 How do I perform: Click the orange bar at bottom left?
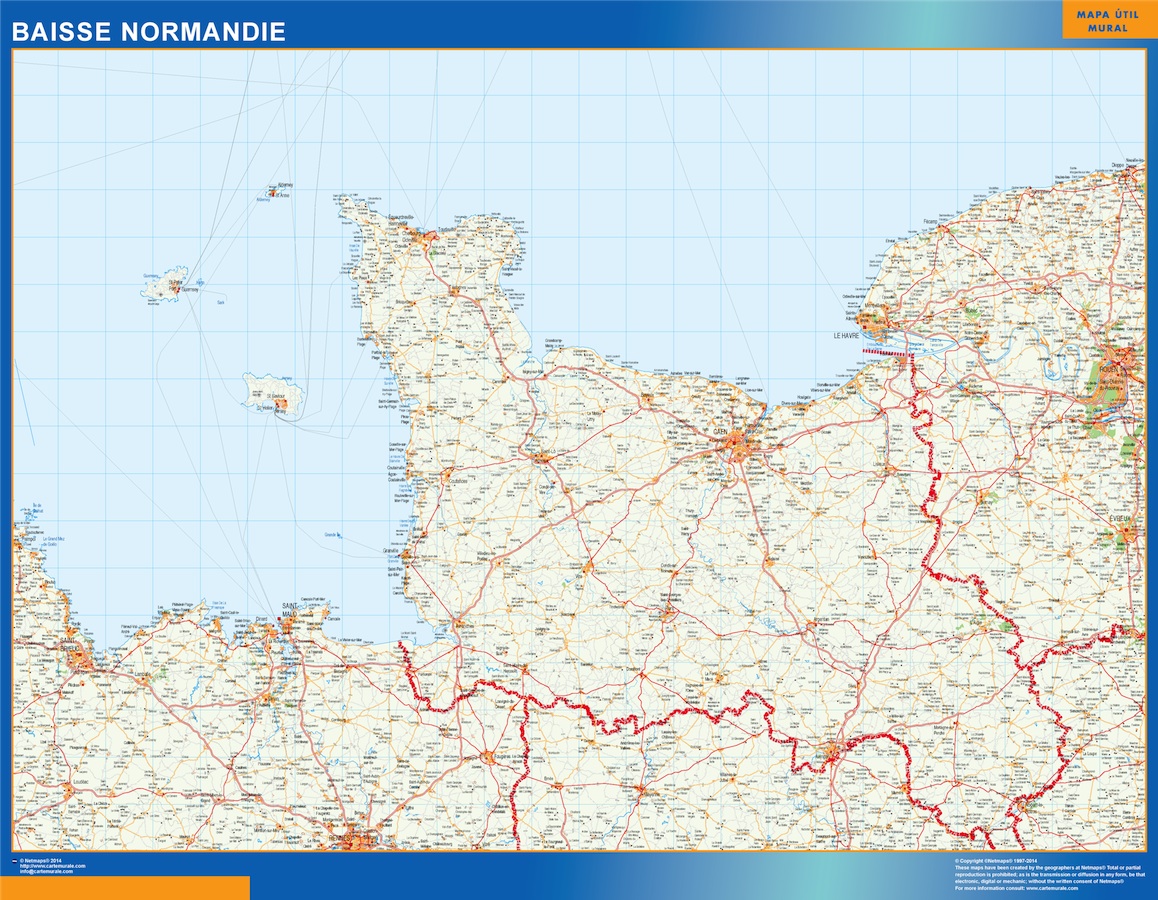pyautogui.click(x=125, y=888)
